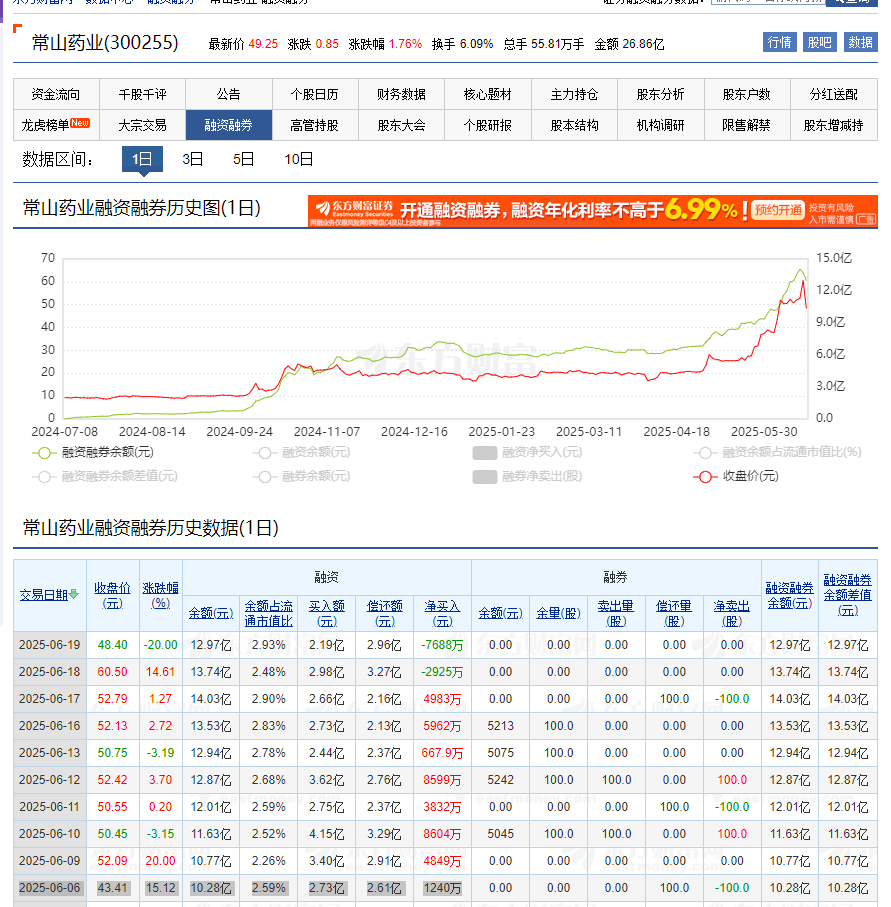The height and width of the screenshot is (907, 891).
Task: Click the 预约开通 button in banner
Action: (x=778, y=210)
